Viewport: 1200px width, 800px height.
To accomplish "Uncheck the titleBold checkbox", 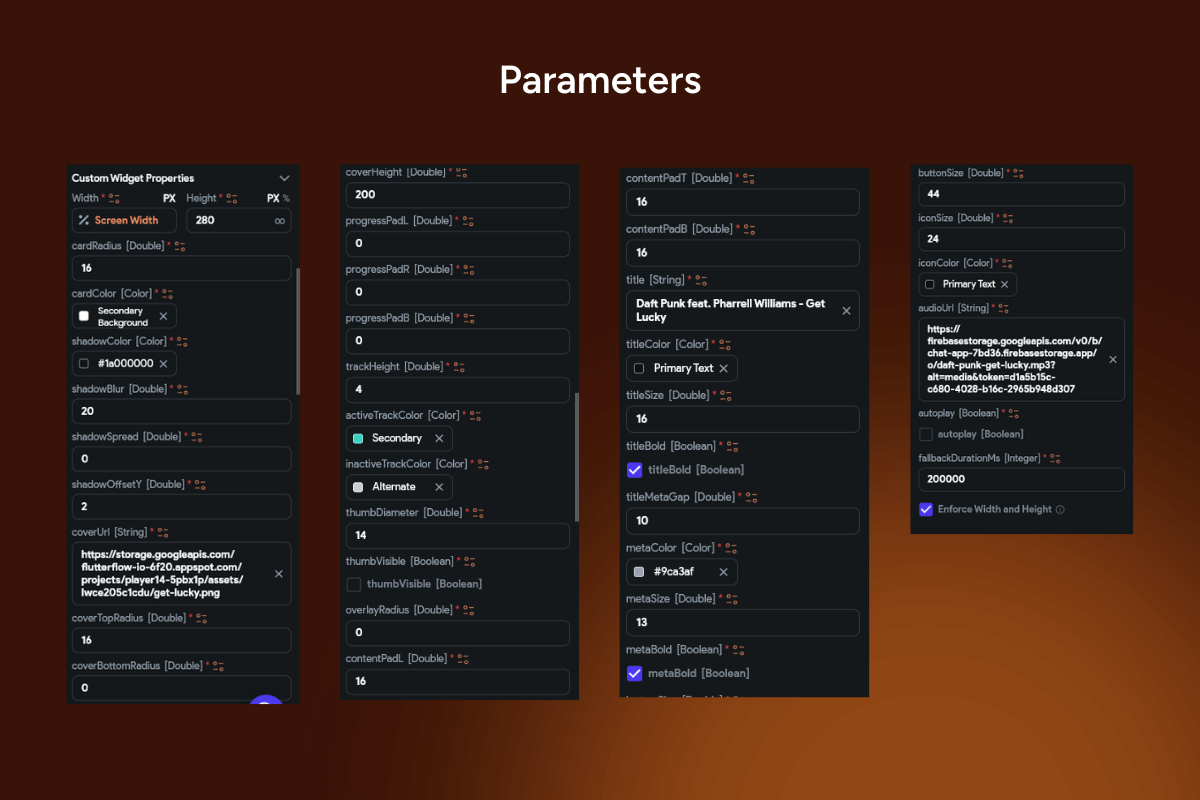I will click(634, 470).
